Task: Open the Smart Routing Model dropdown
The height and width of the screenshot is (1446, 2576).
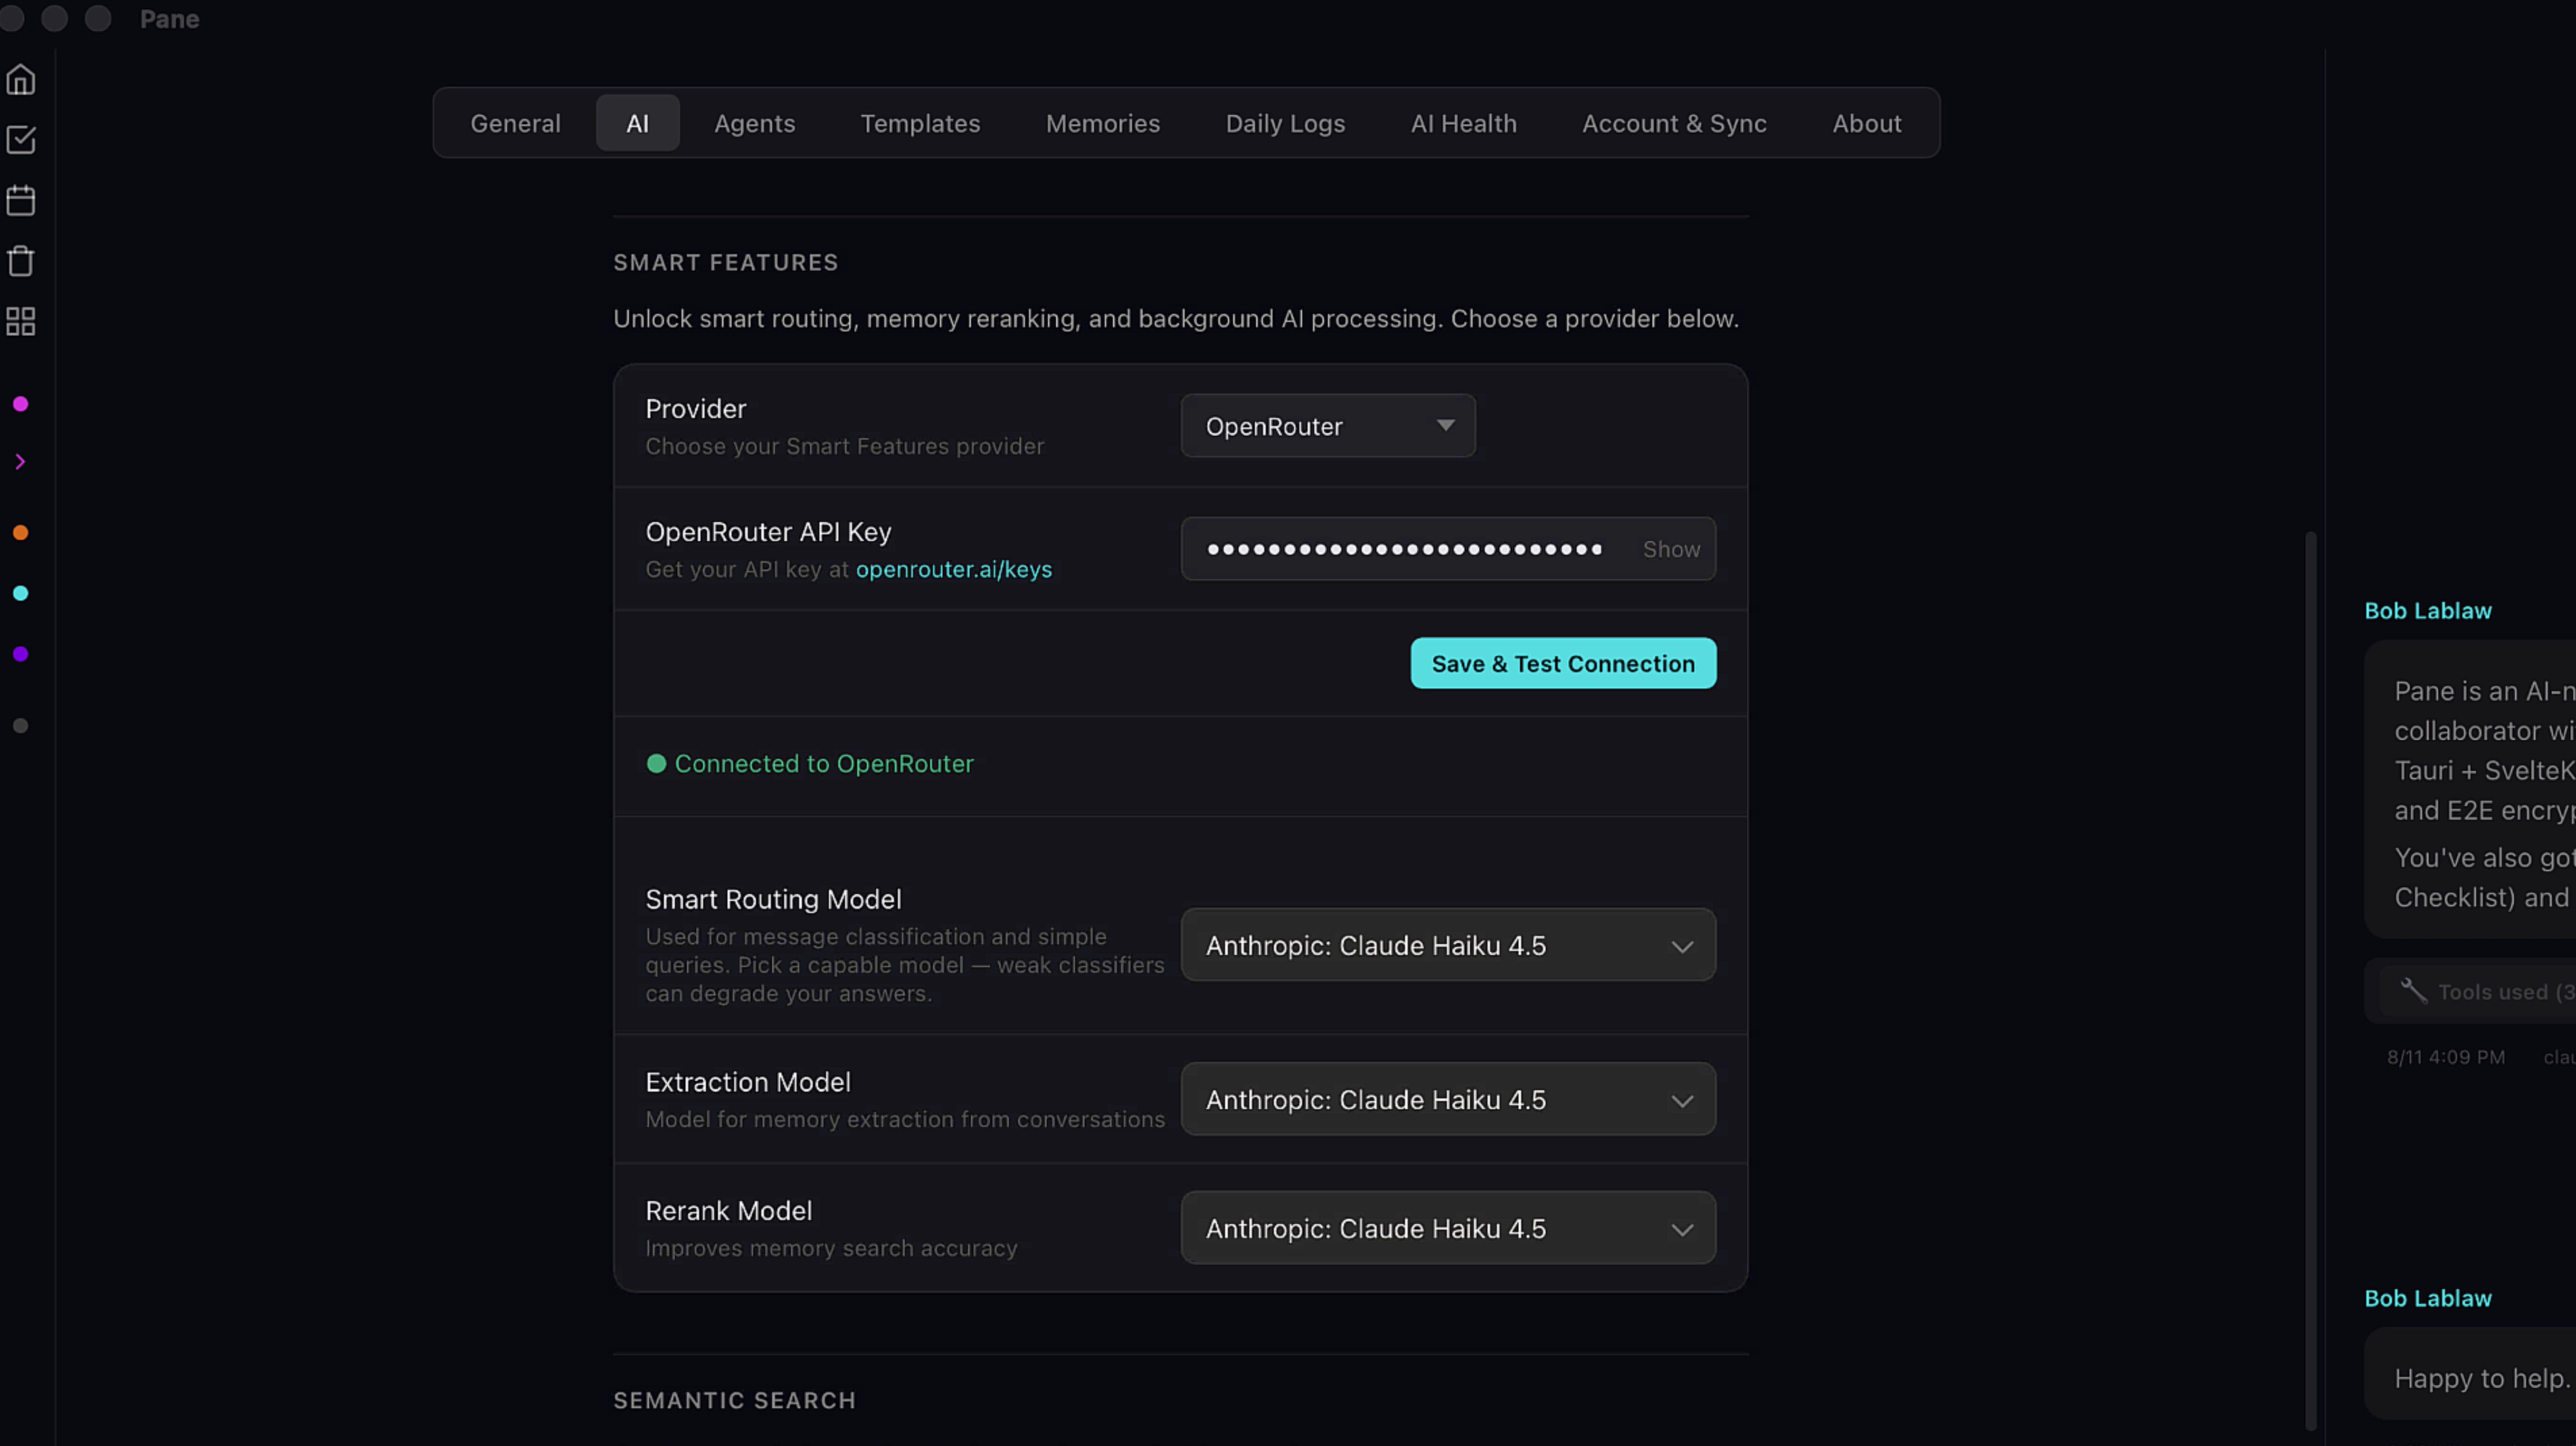Action: point(1448,945)
